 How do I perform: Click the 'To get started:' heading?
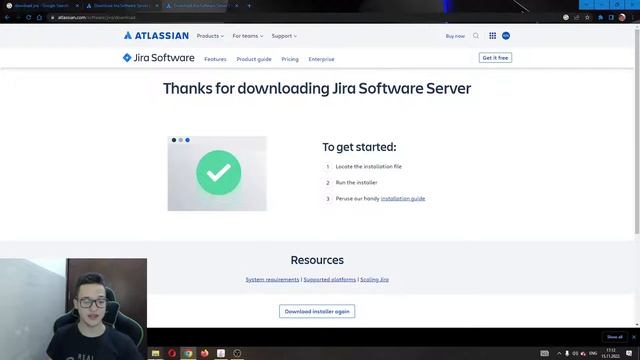point(359,147)
